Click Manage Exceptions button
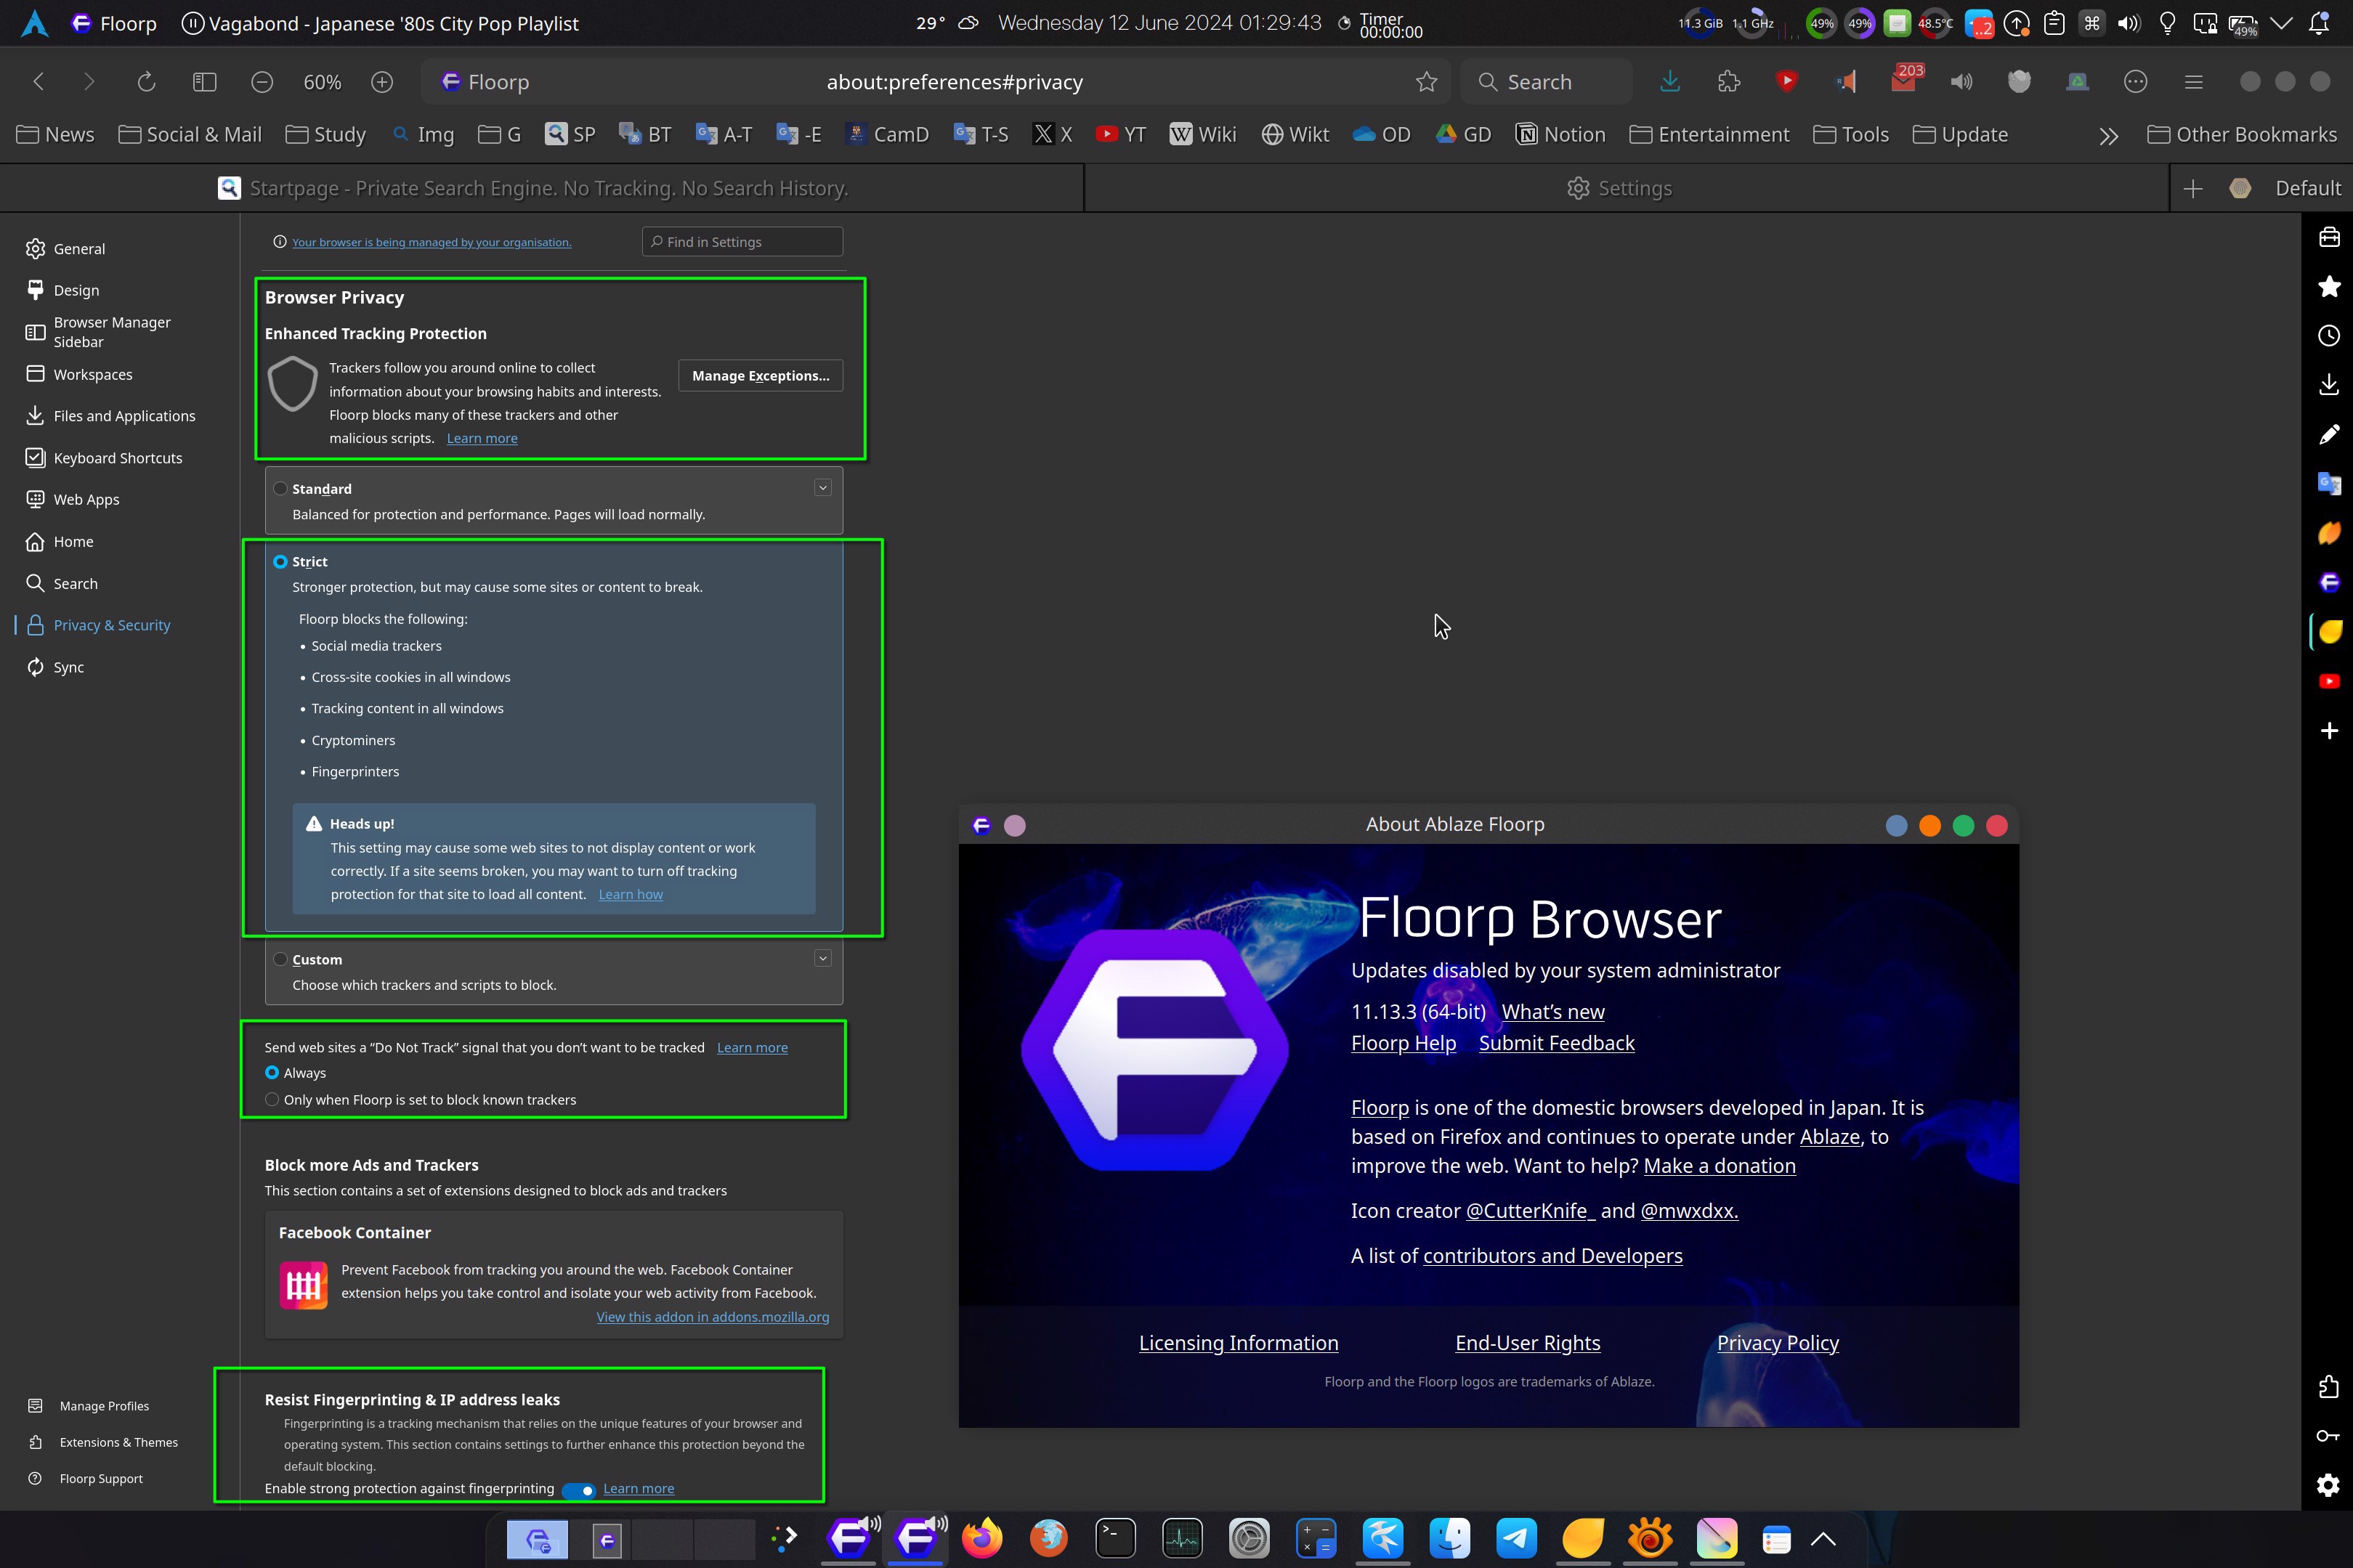Screen dimensions: 2353x1568 760,376
